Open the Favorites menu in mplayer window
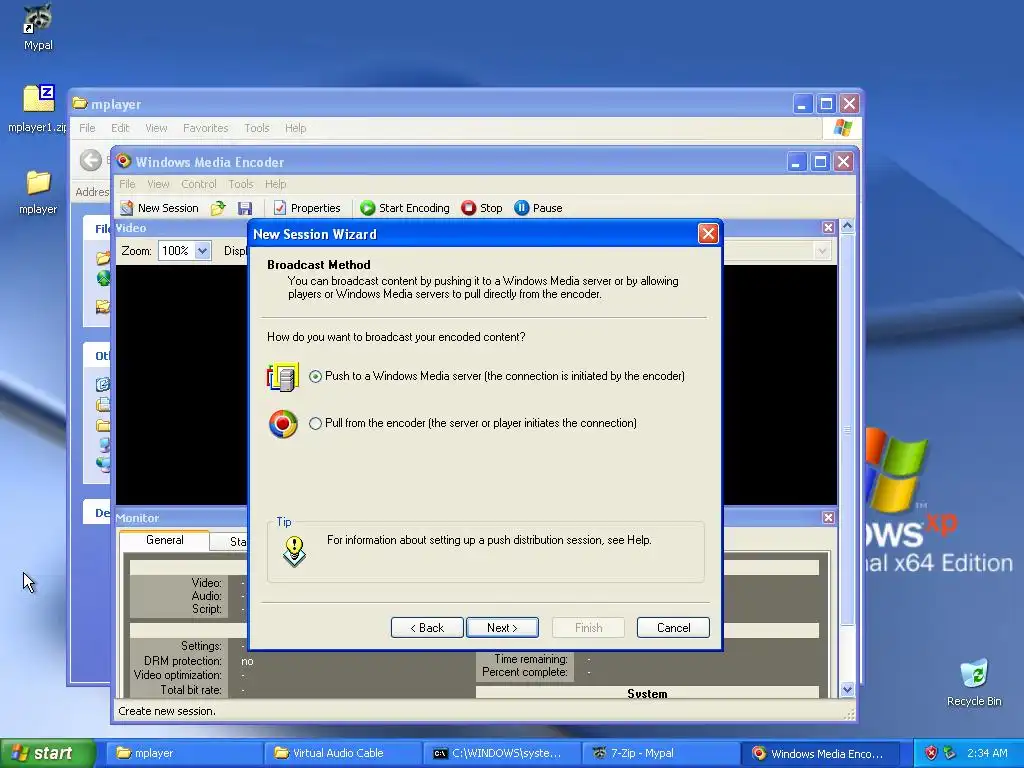 click(206, 128)
